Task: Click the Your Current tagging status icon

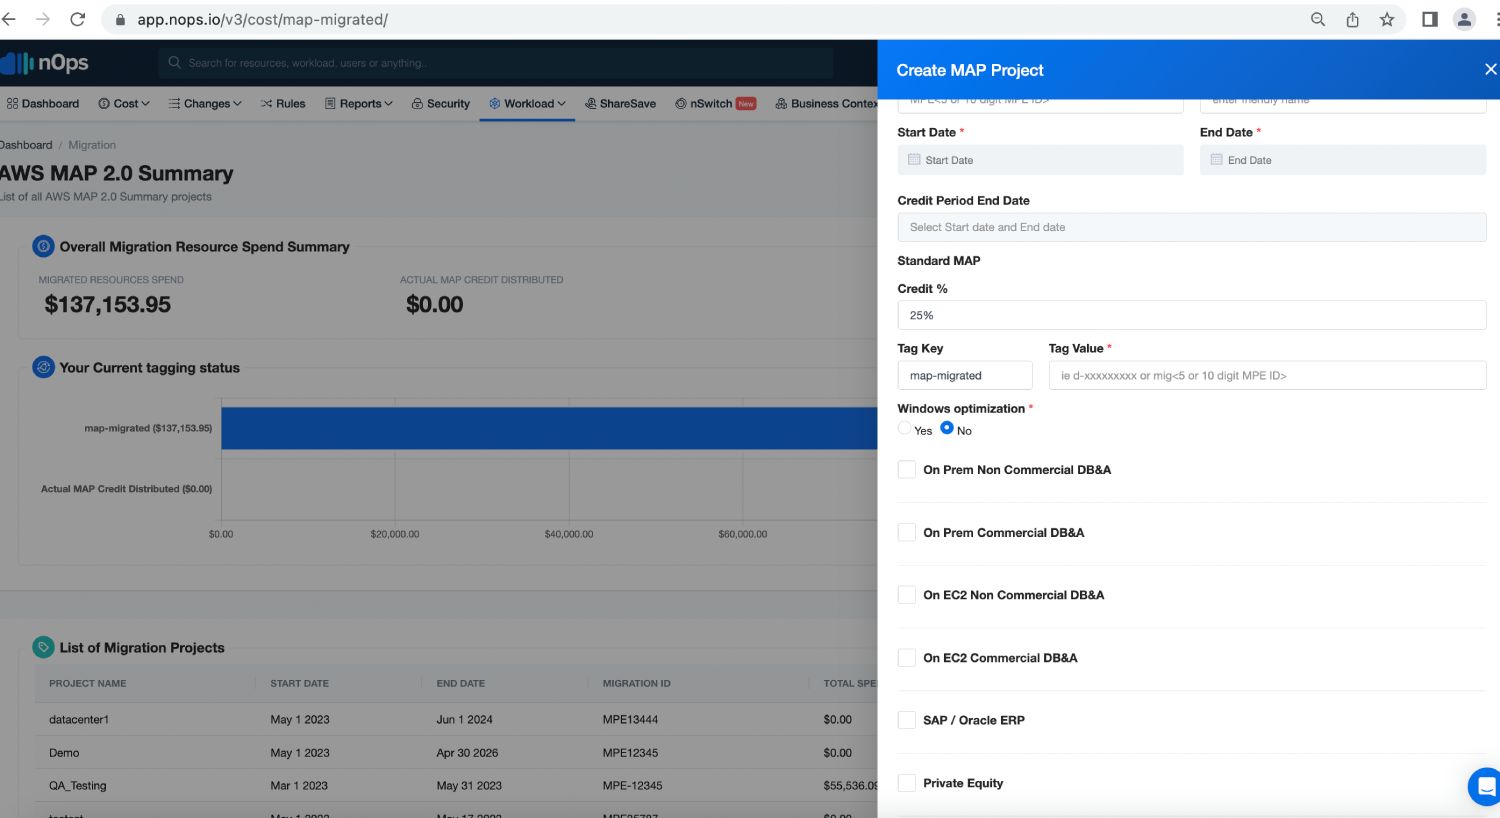Action: coord(43,367)
